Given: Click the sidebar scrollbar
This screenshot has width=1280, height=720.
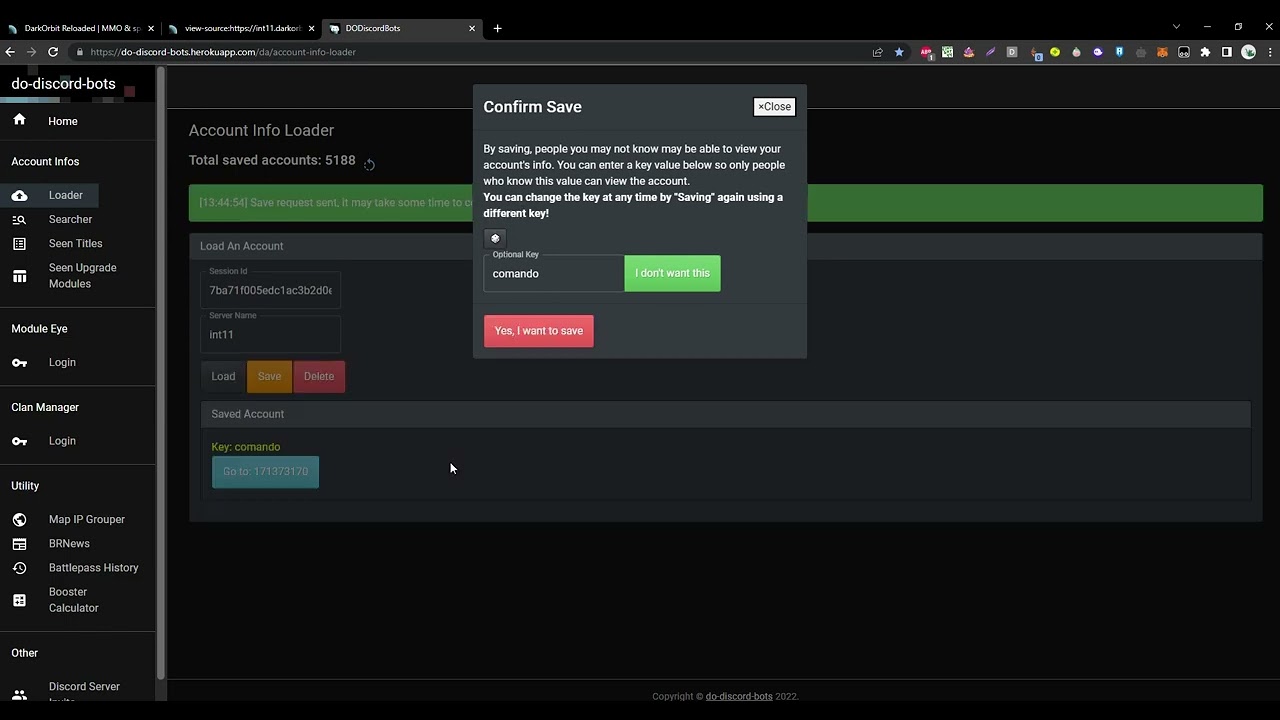Looking at the screenshot, I should [161, 370].
